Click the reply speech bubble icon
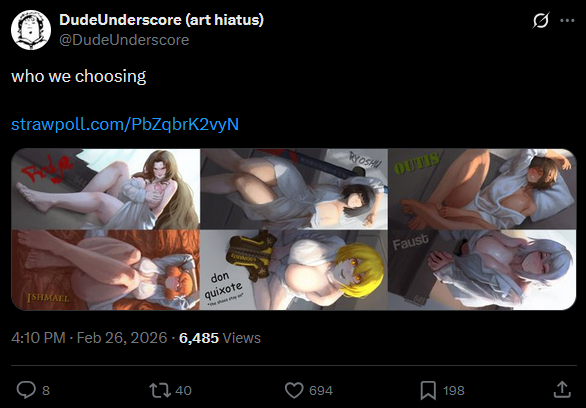Image resolution: width=586 pixels, height=408 pixels. click(x=26, y=390)
